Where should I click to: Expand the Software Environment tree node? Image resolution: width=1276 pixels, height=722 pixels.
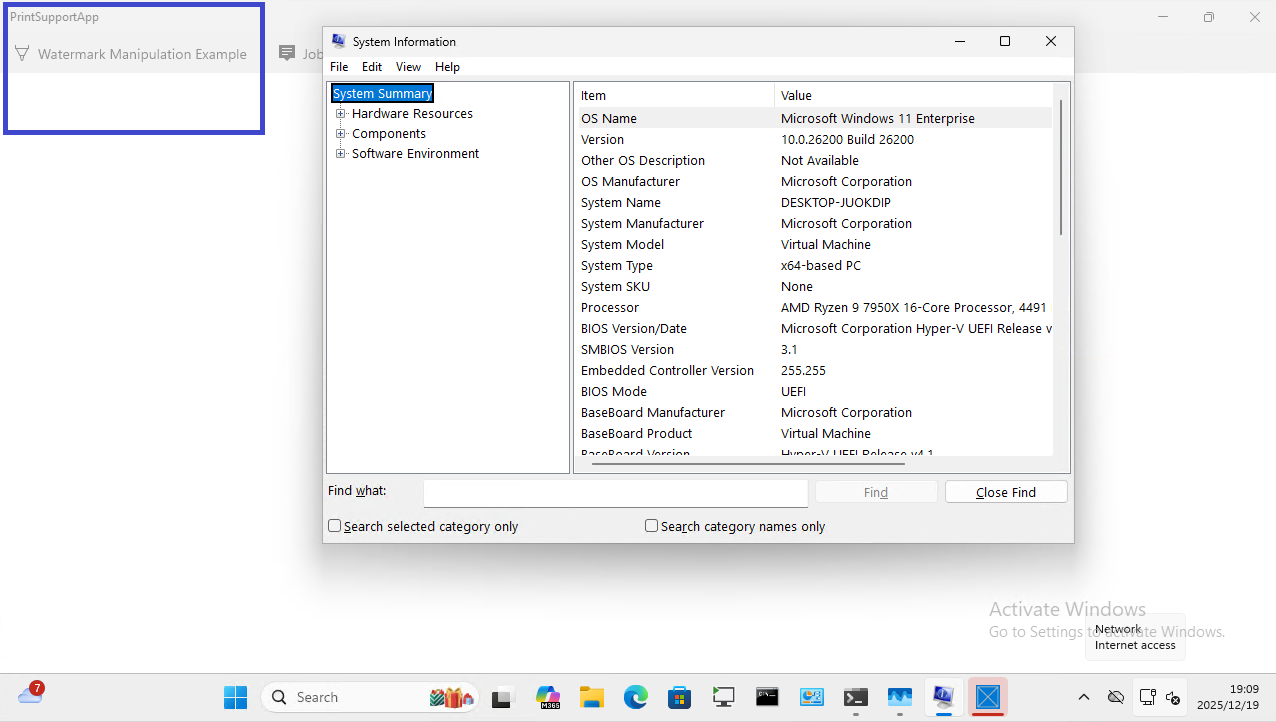click(341, 154)
